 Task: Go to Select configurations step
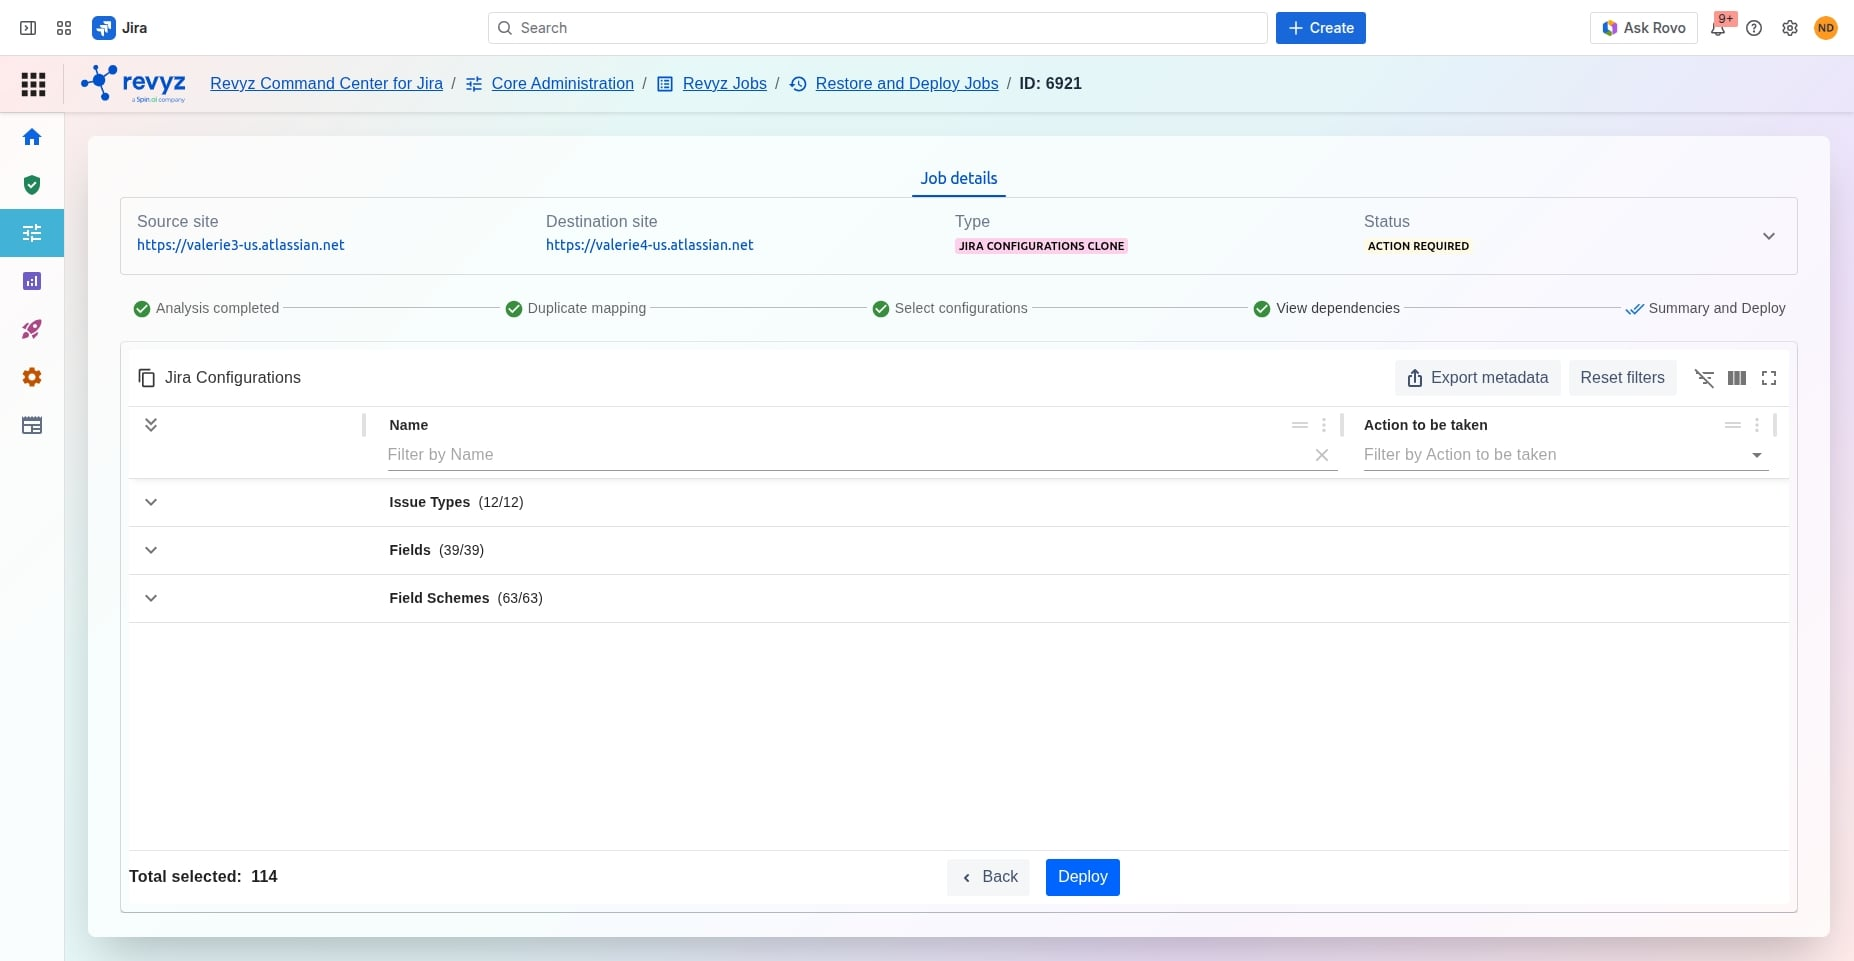(950, 308)
